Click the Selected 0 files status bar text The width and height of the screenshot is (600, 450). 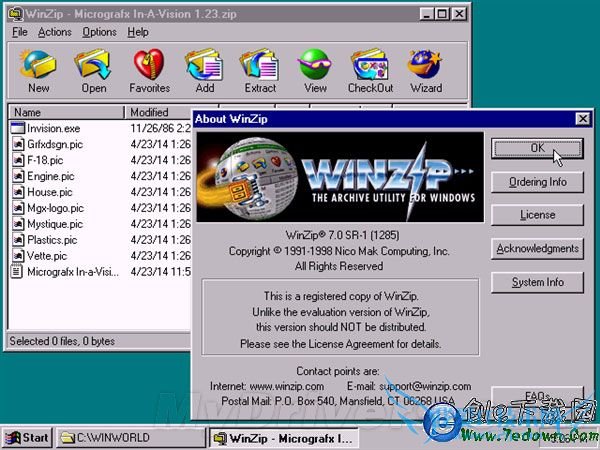click(62, 341)
